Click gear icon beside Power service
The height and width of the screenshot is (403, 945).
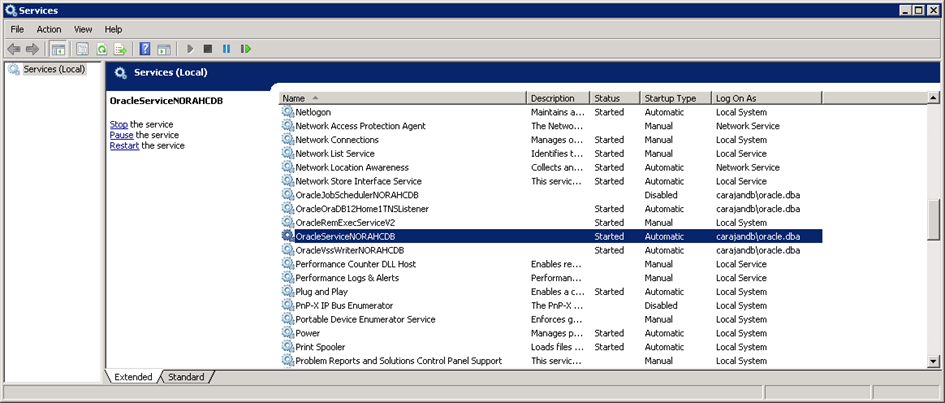(287, 333)
